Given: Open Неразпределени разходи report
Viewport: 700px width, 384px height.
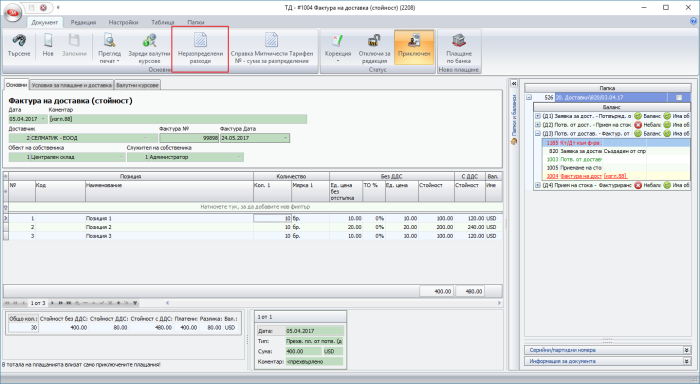Looking at the screenshot, I should 200,48.
